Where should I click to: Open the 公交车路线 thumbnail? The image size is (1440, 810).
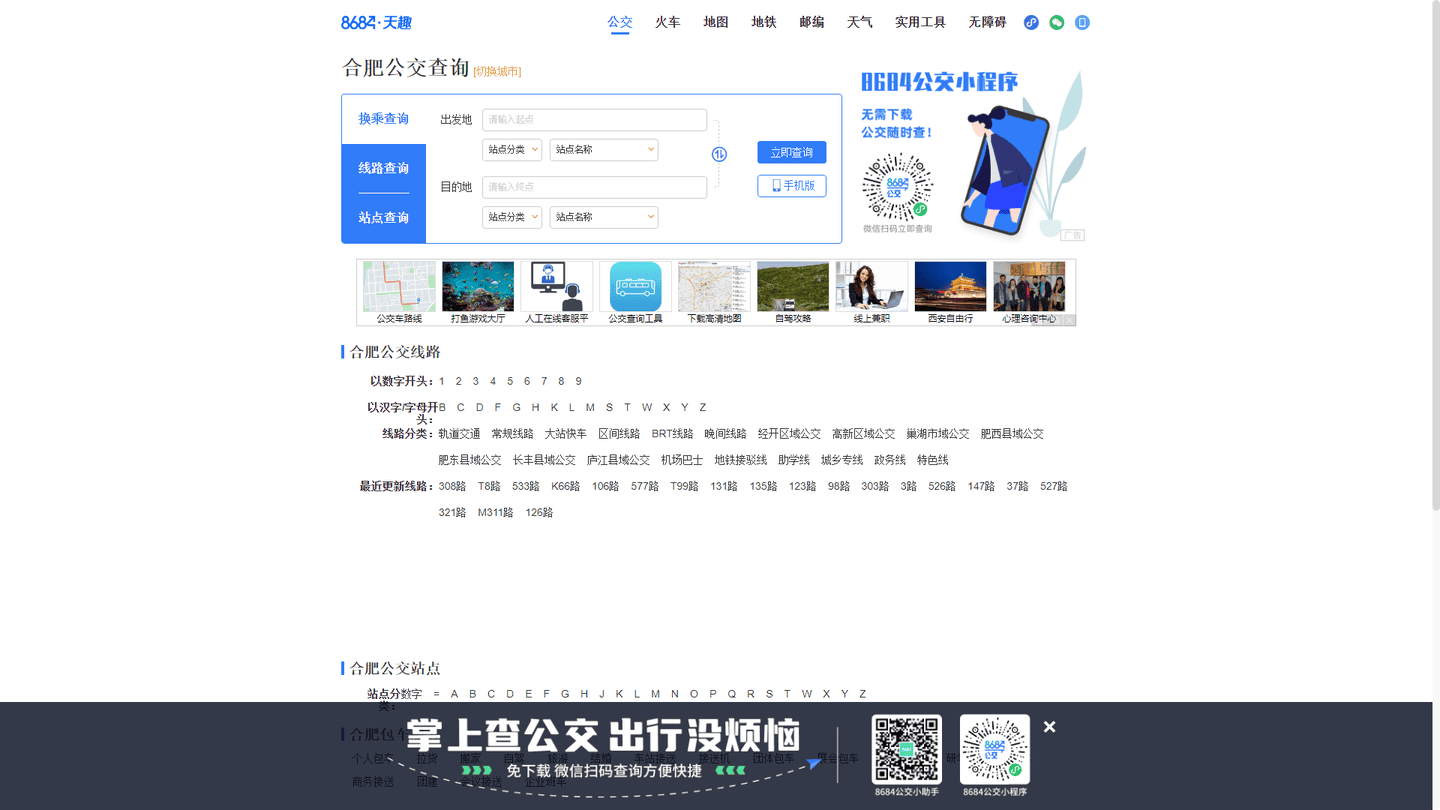[399, 292]
